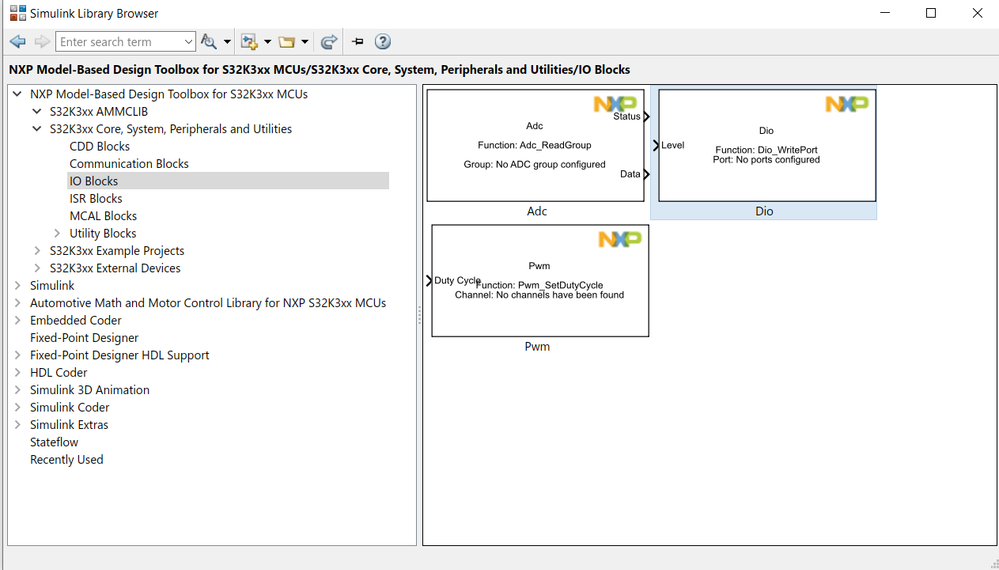999x570 pixels.
Task: Collapse the S32K3xx AMMCLIB node
Action: 37,111
